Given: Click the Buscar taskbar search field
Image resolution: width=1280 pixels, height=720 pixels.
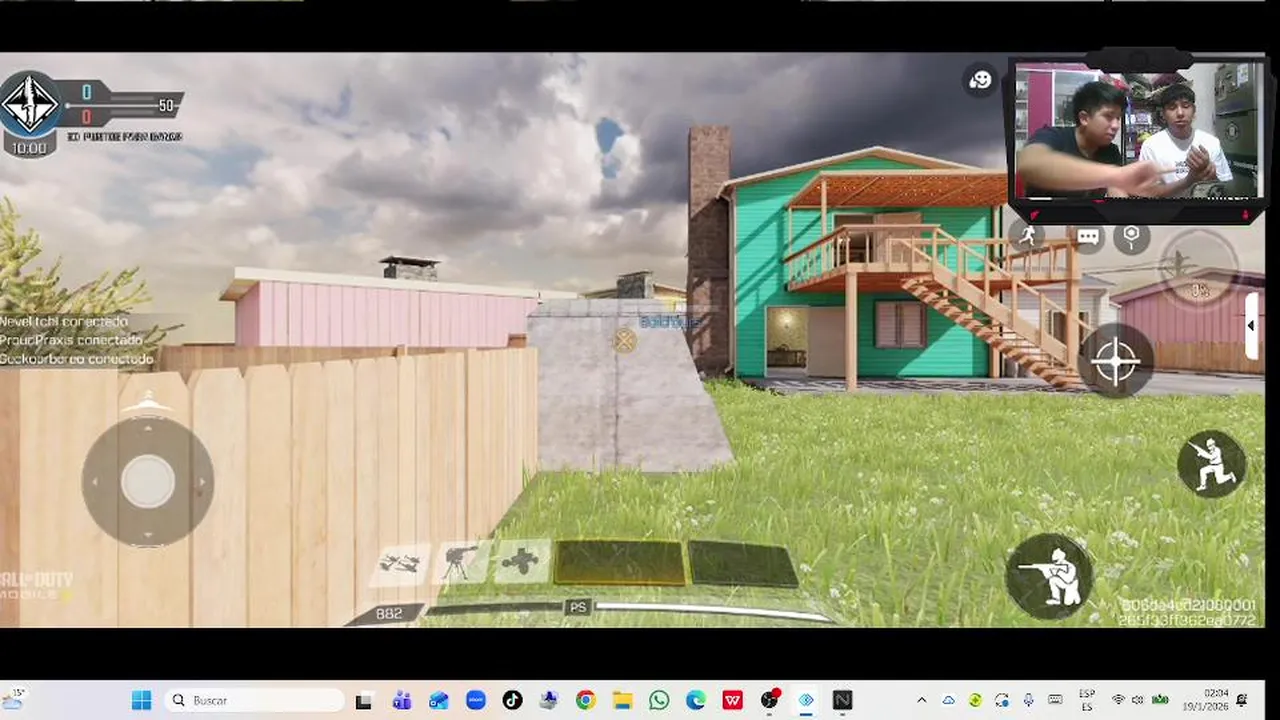Looking at the screenshot, I should [253, 700].
